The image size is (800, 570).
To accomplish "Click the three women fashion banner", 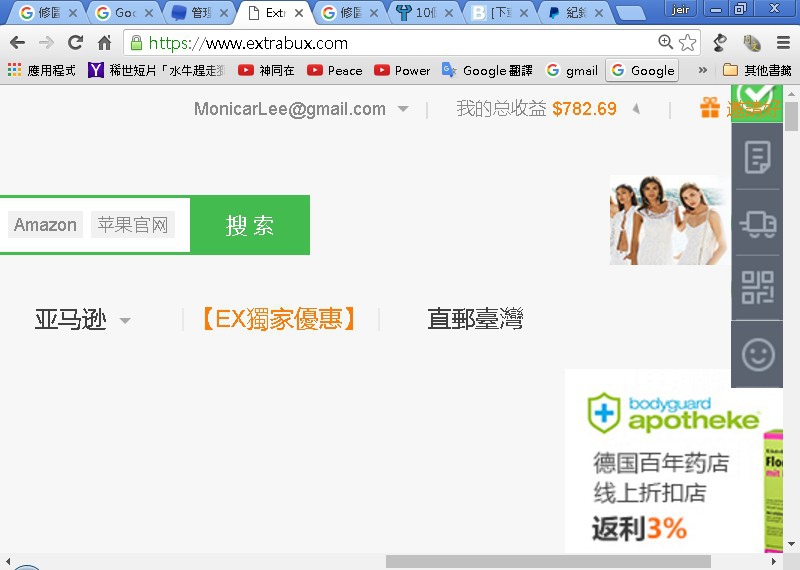I will [670, 220].
